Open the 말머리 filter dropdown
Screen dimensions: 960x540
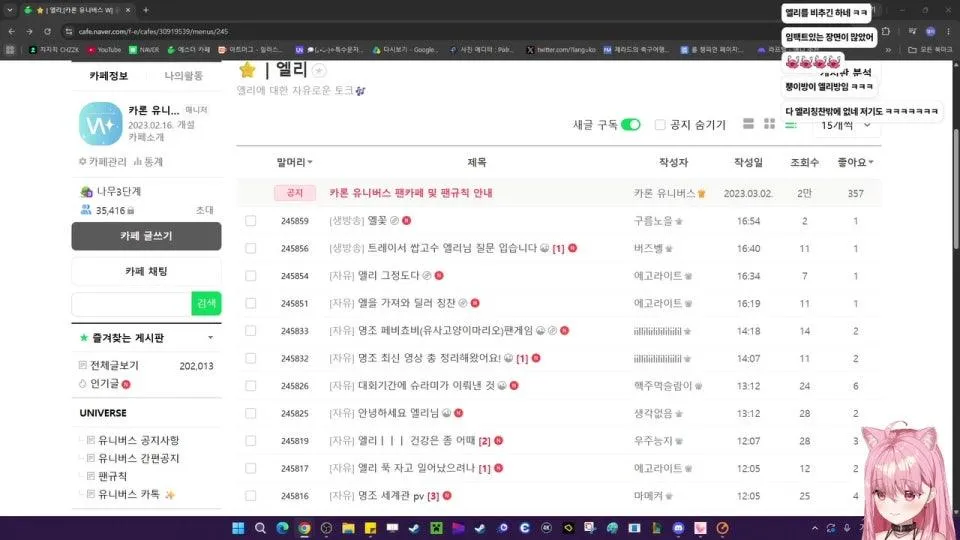294,162
